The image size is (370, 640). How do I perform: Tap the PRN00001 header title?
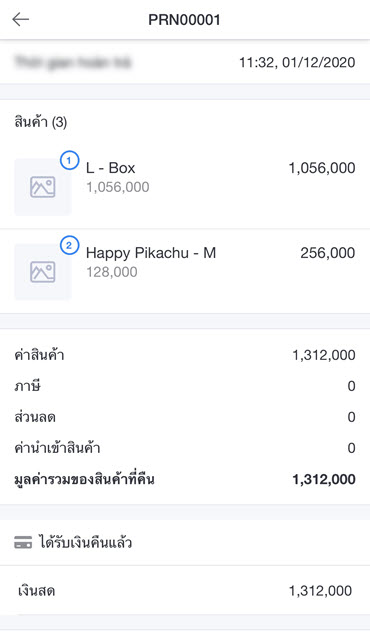(x=184, y=20)
